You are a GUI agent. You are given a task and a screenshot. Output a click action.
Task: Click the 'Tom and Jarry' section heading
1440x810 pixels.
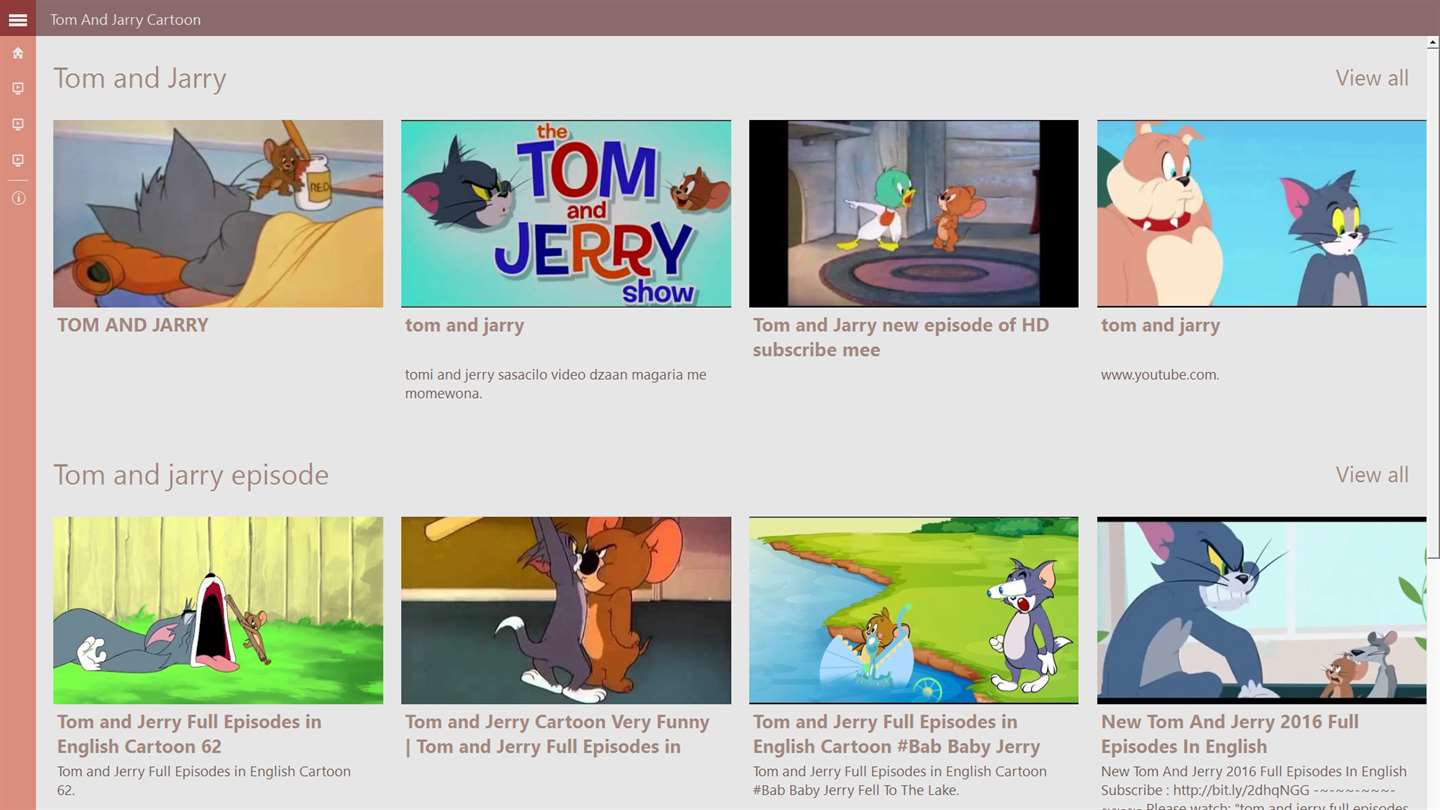(140, 78)
